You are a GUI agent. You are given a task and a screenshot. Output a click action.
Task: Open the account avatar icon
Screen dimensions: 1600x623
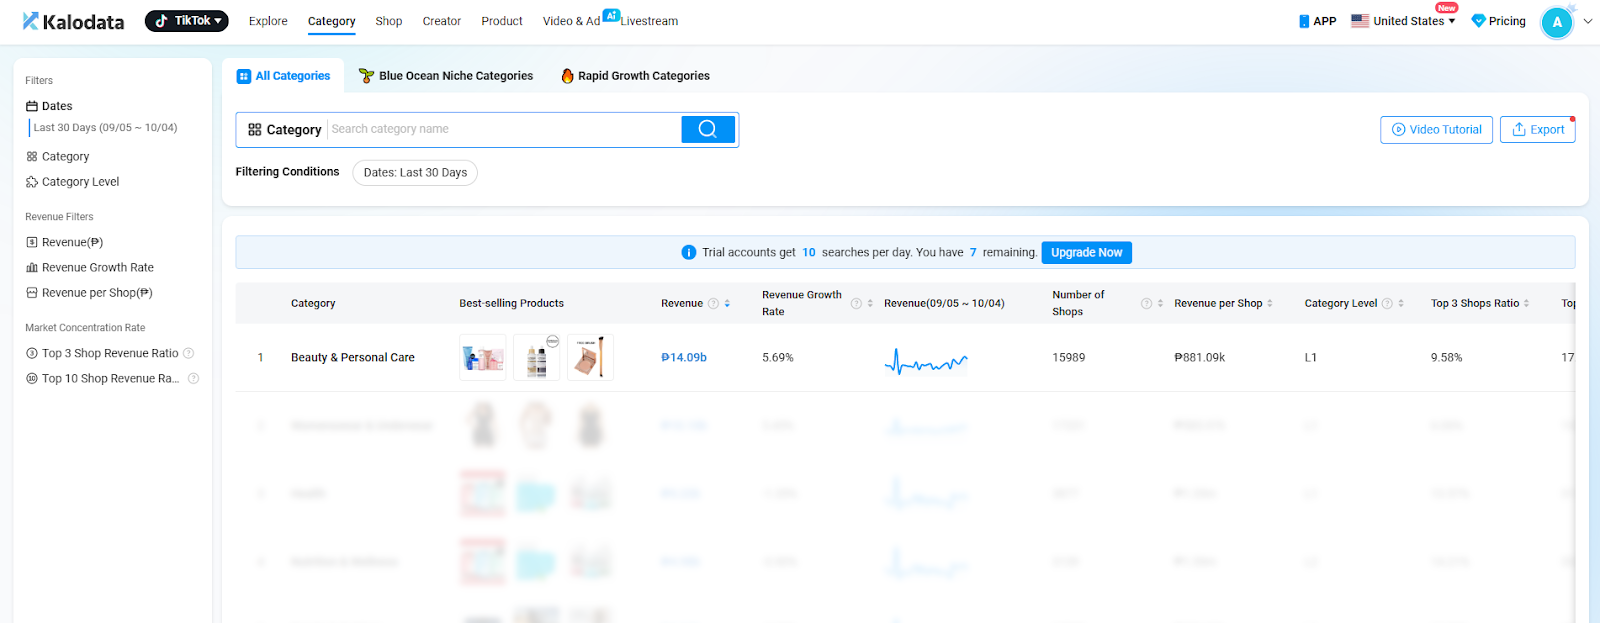(x=1556, y=22)
